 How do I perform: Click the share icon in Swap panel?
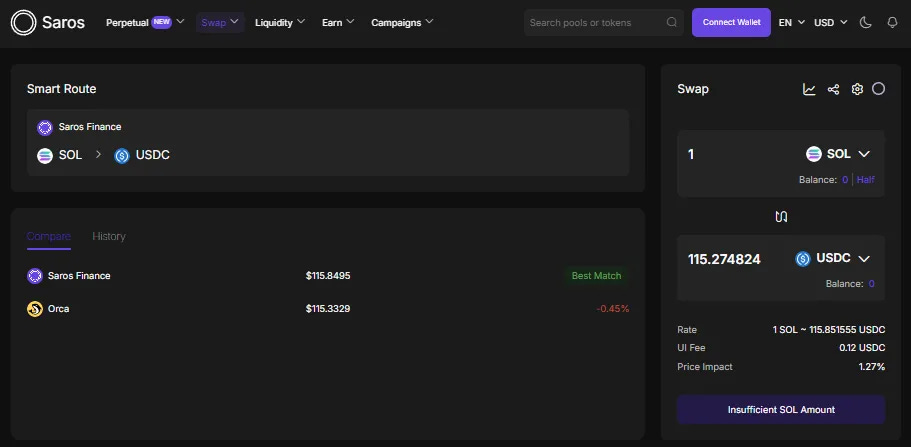[833, 89]
